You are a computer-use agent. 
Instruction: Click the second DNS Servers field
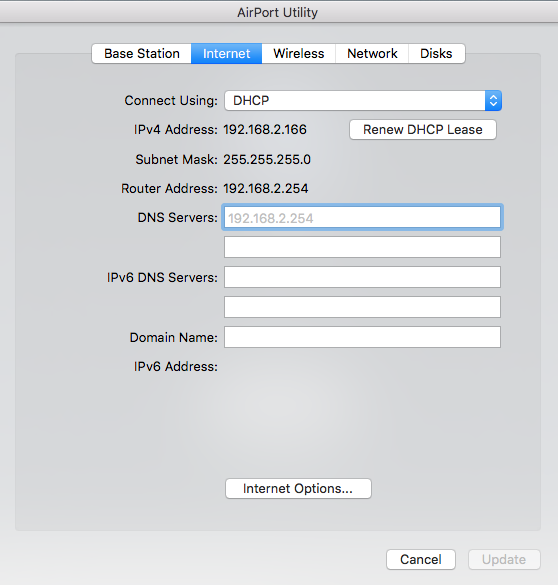(x=362, y=247)
